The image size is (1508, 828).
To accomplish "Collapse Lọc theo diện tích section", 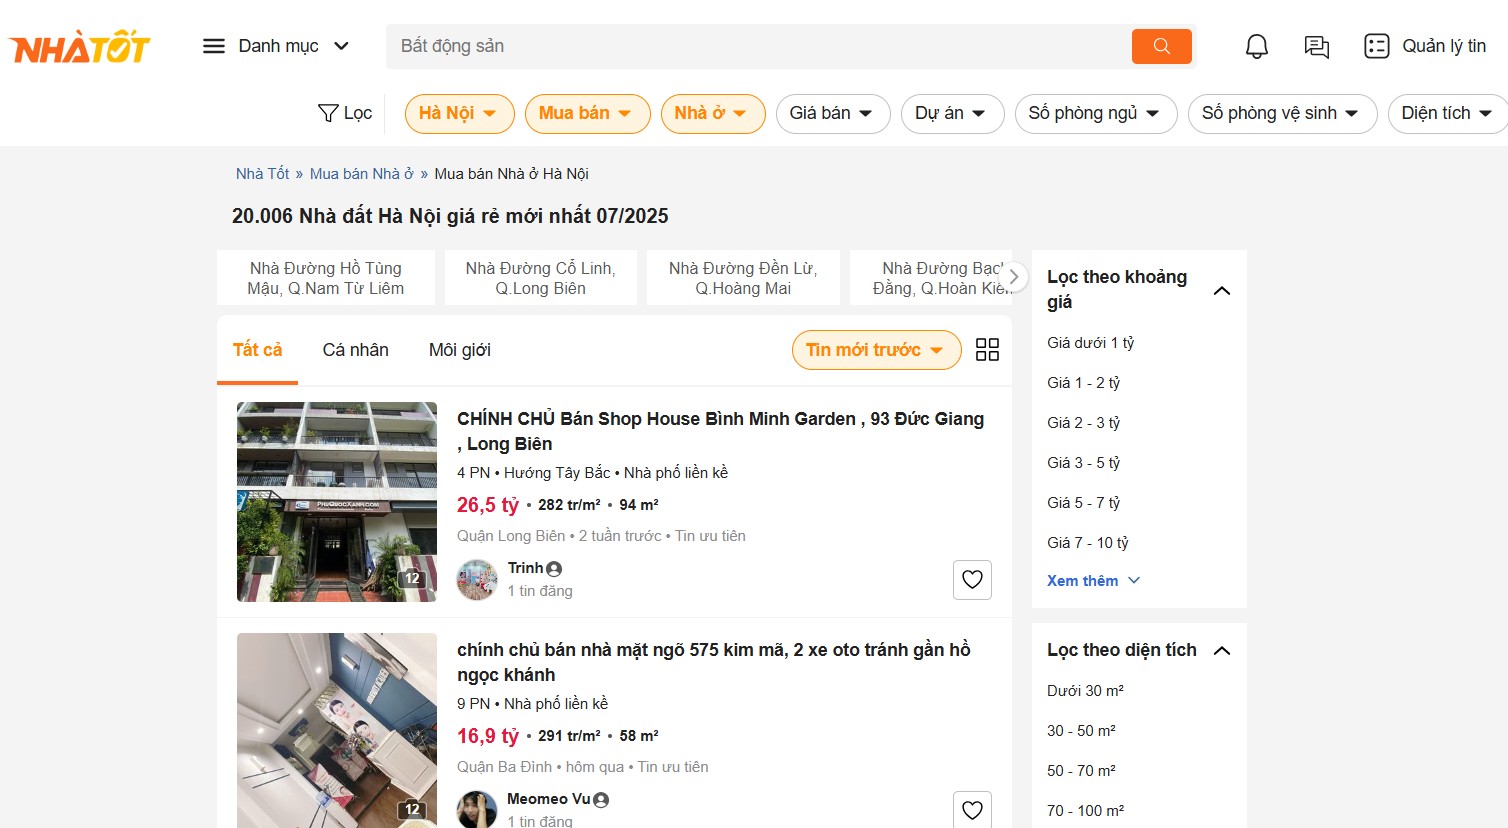I will pyautogui.click(x=1221, y=650).
